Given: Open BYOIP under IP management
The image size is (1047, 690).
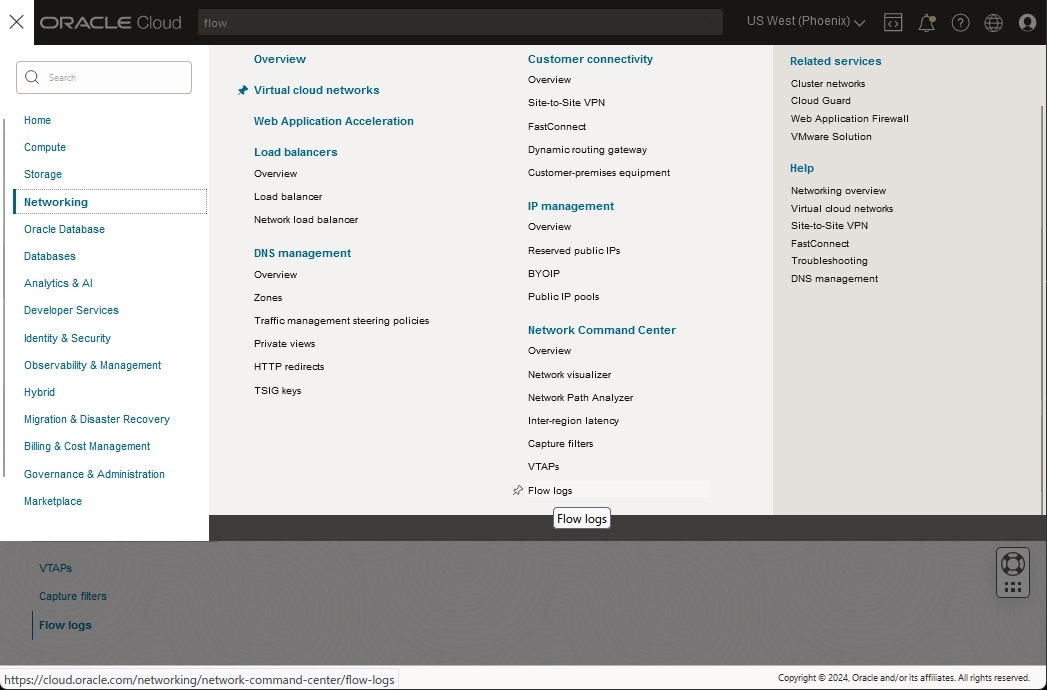Looking at the screenshot, I should 544,273.
